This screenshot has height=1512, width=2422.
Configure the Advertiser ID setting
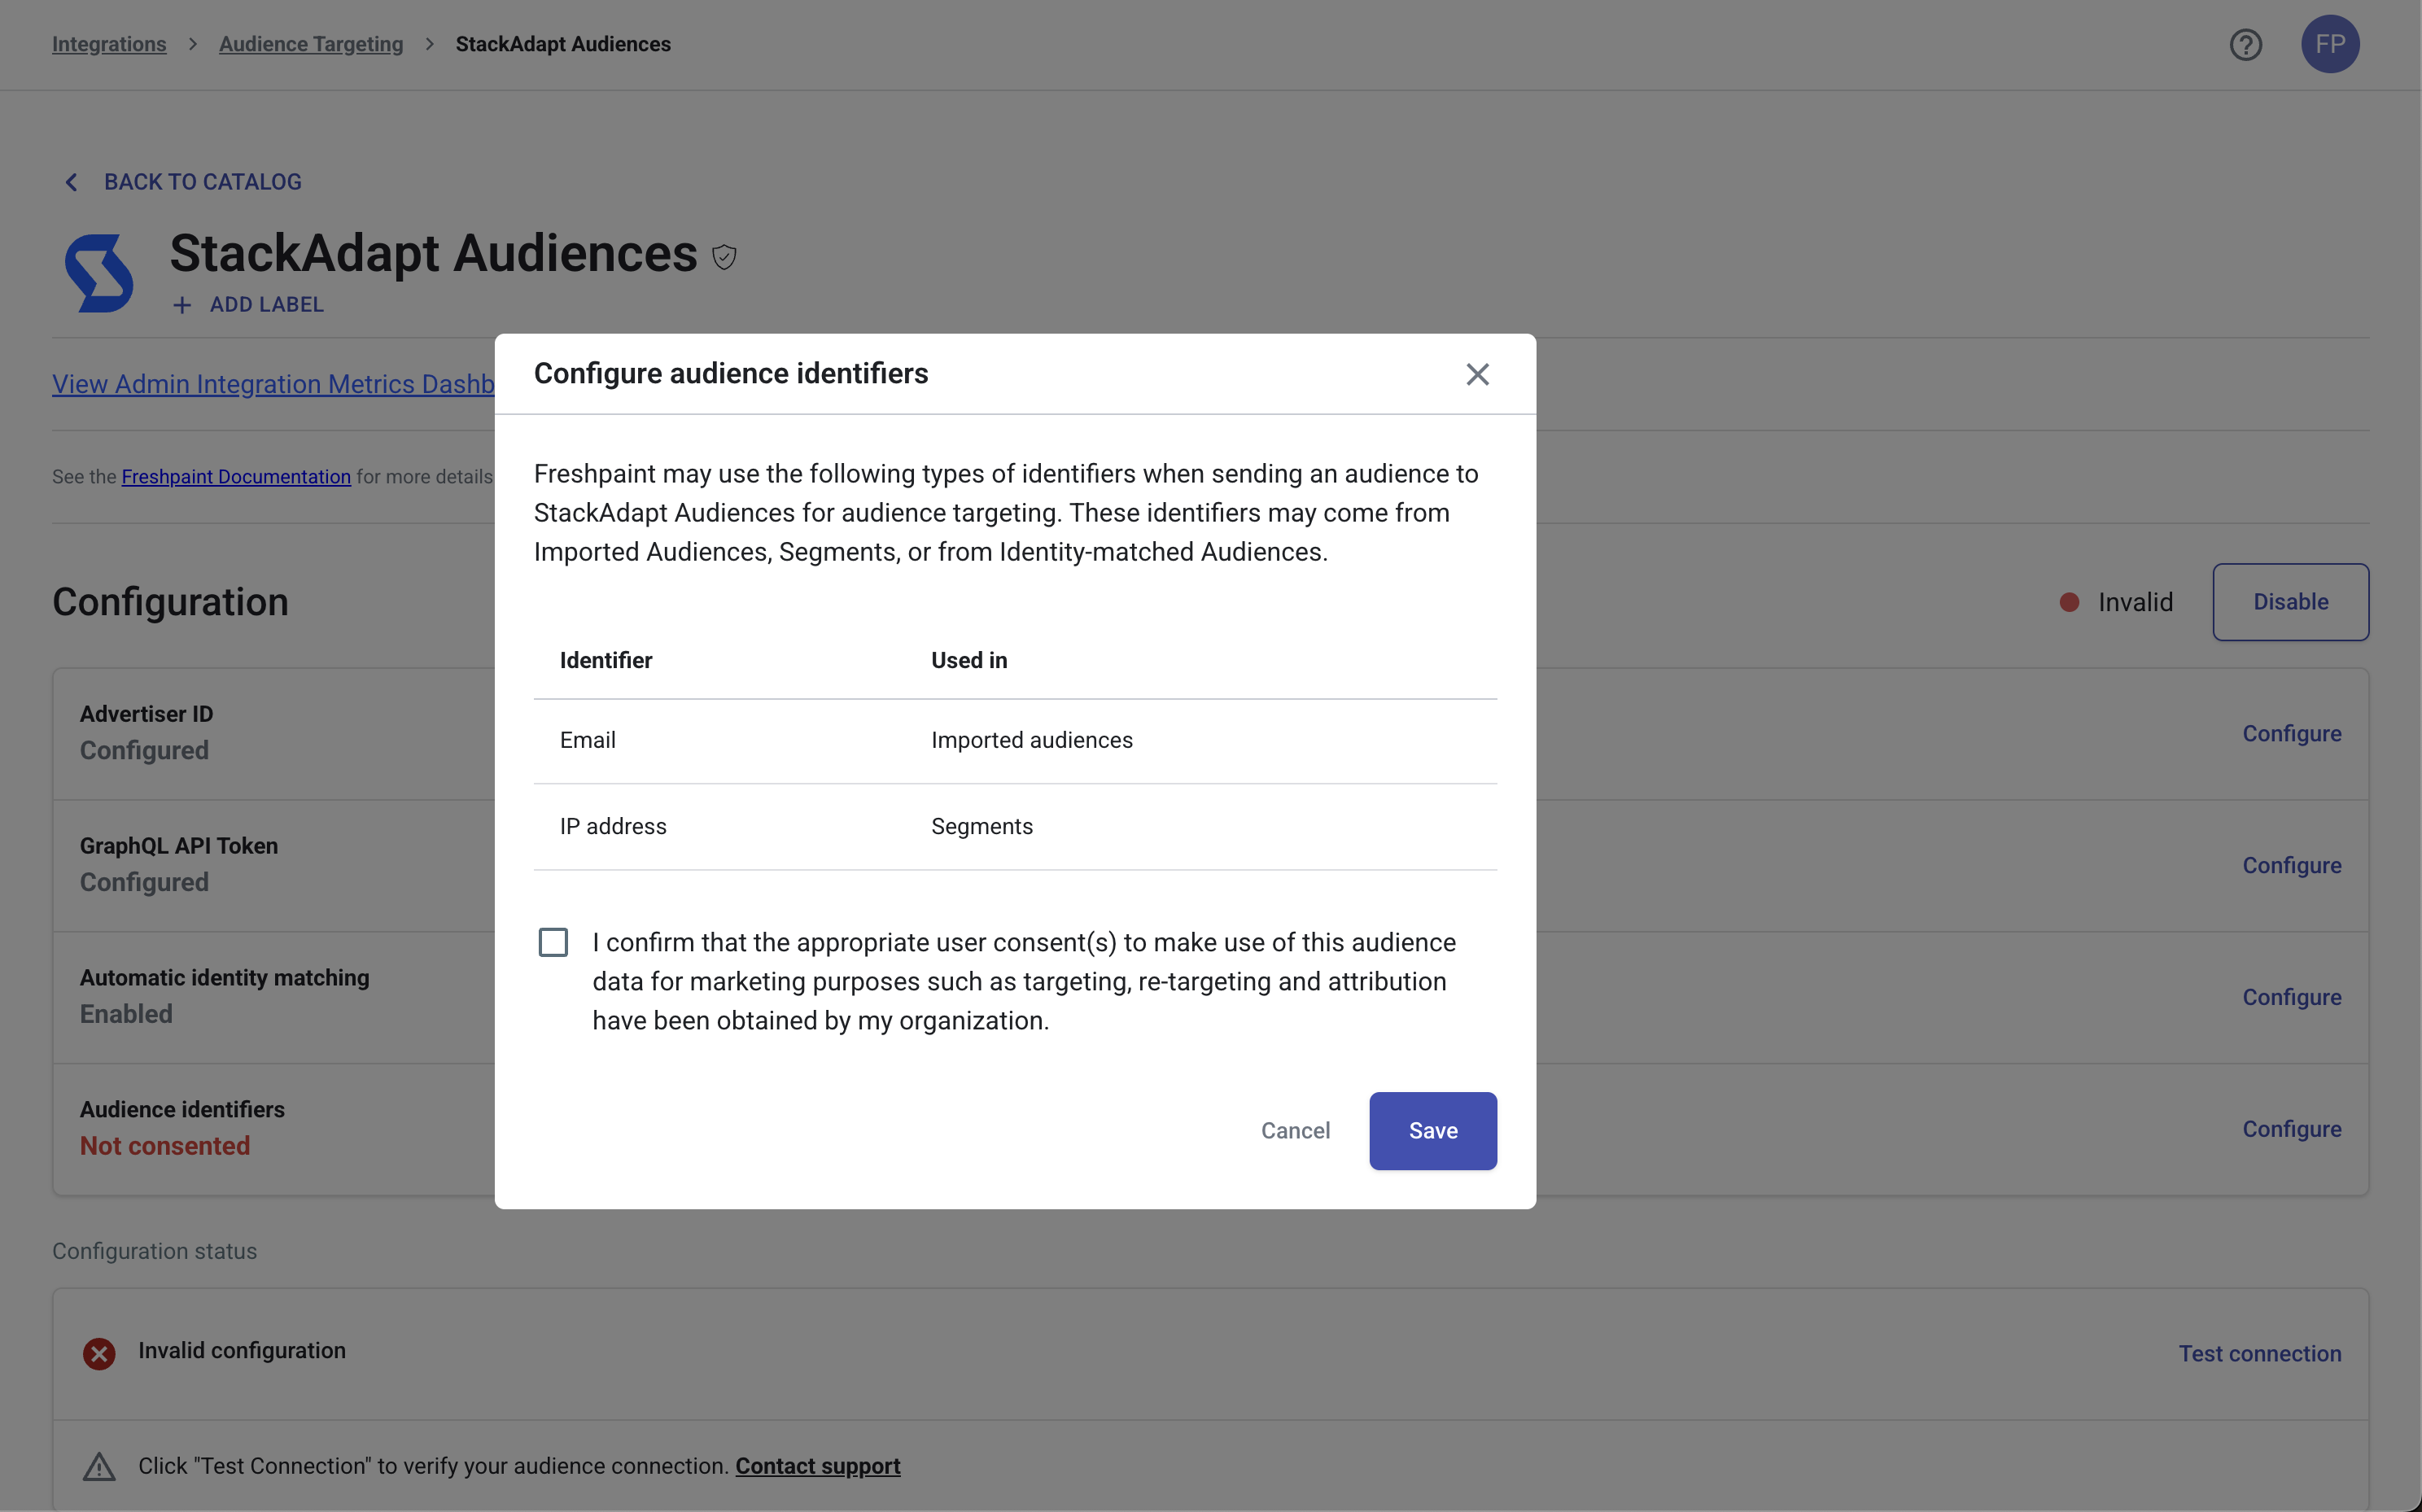pyautogui.click(x=2291, y=733)
